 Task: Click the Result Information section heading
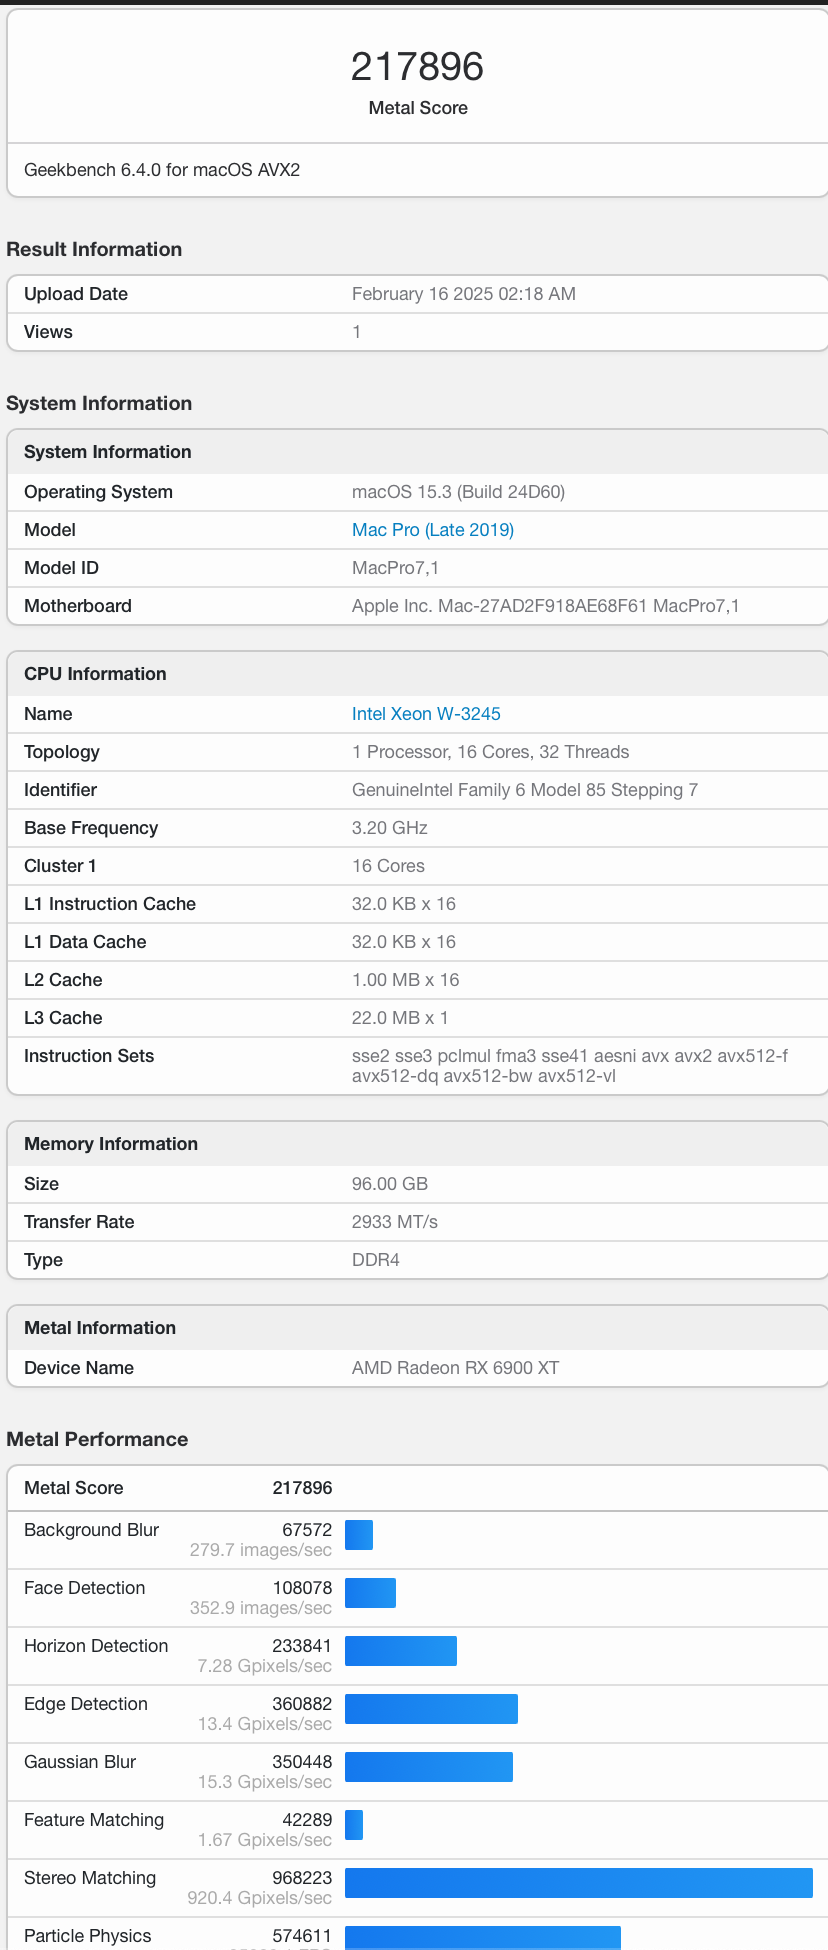click(94, 250)
